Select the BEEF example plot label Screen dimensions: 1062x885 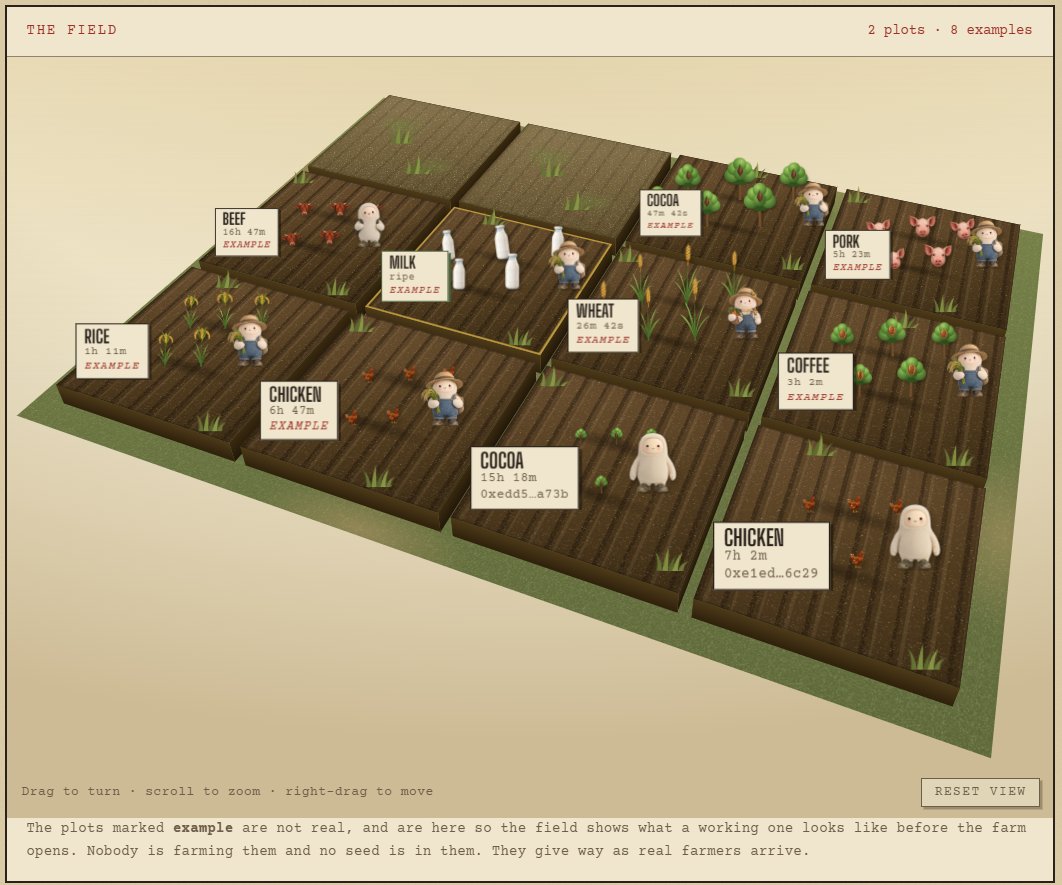coord(247,232)
